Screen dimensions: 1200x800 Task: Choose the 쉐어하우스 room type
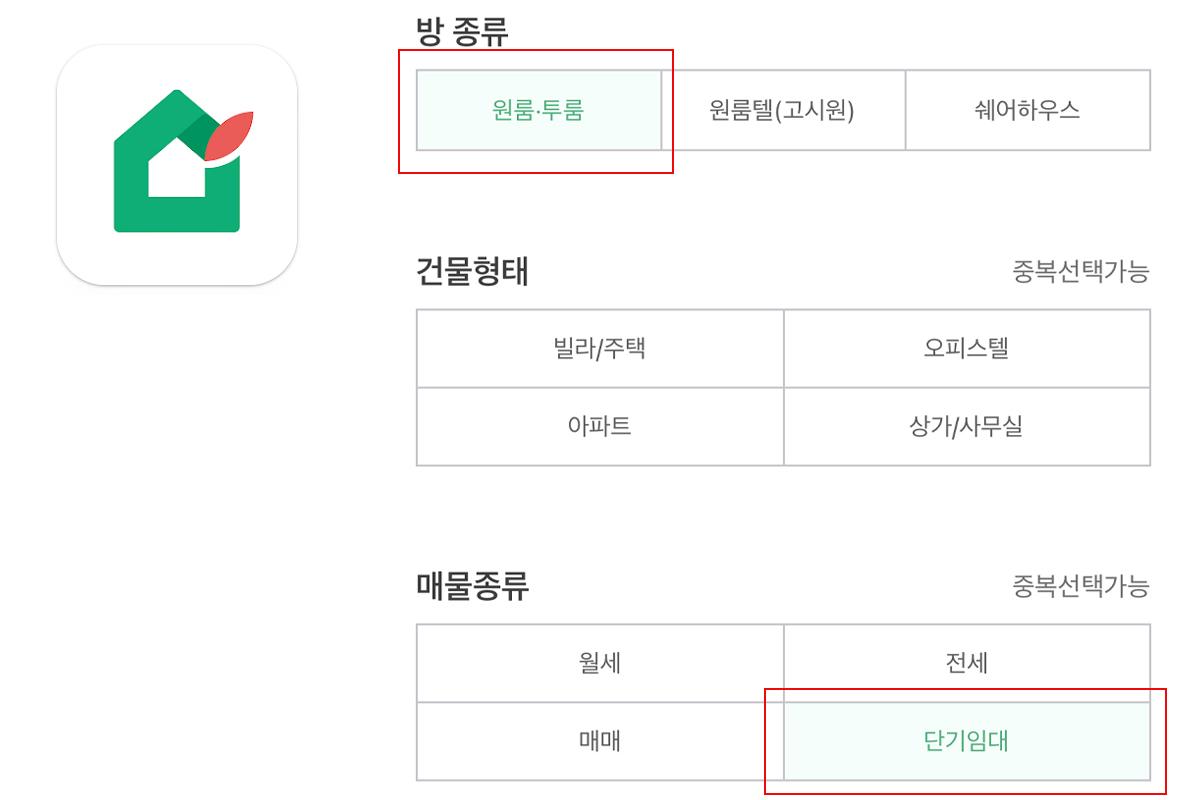[1027, 110]
